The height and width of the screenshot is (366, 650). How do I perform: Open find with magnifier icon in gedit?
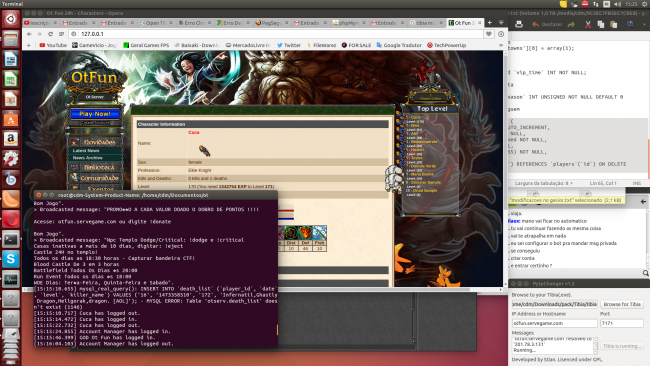(x=630, y=24)
